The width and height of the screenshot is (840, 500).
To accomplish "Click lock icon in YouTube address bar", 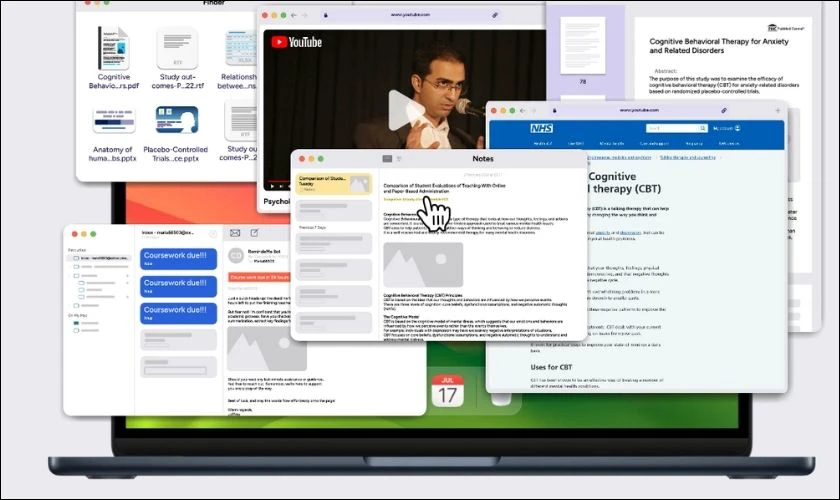I will (x=326, y=16).
